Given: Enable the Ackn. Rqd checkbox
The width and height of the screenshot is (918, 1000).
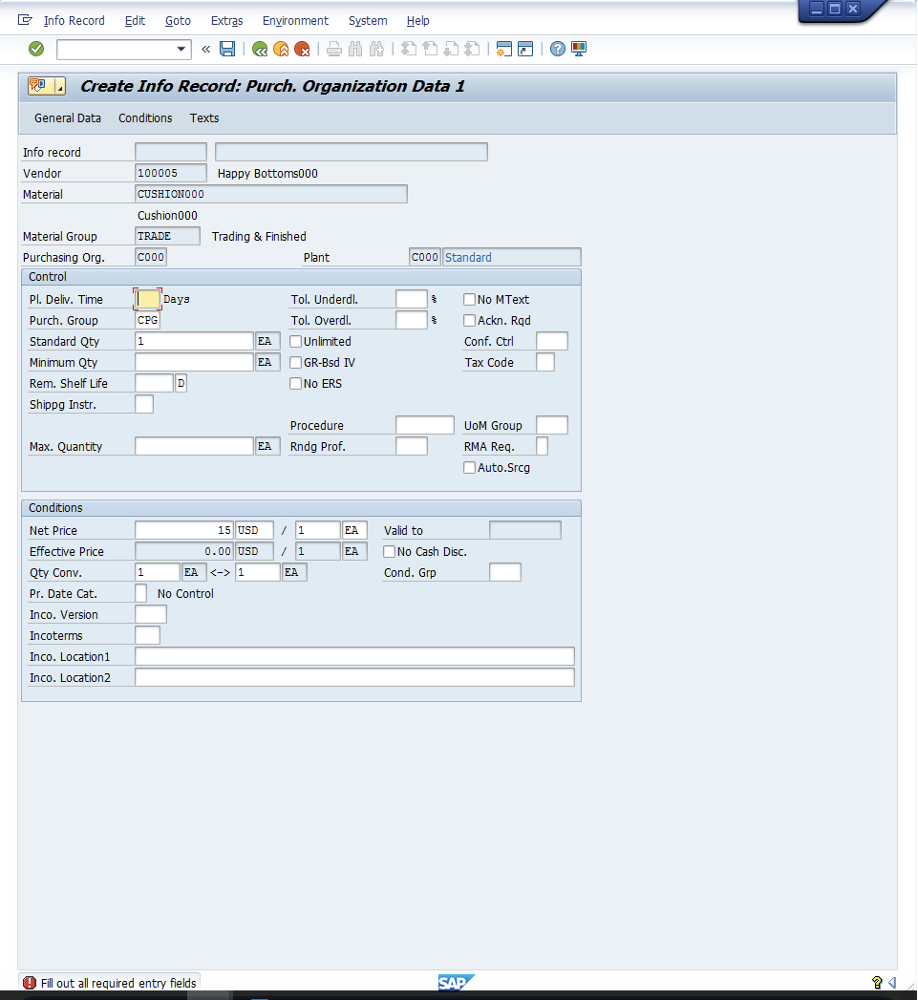Looking at the screenshot, I should (470, 320).
